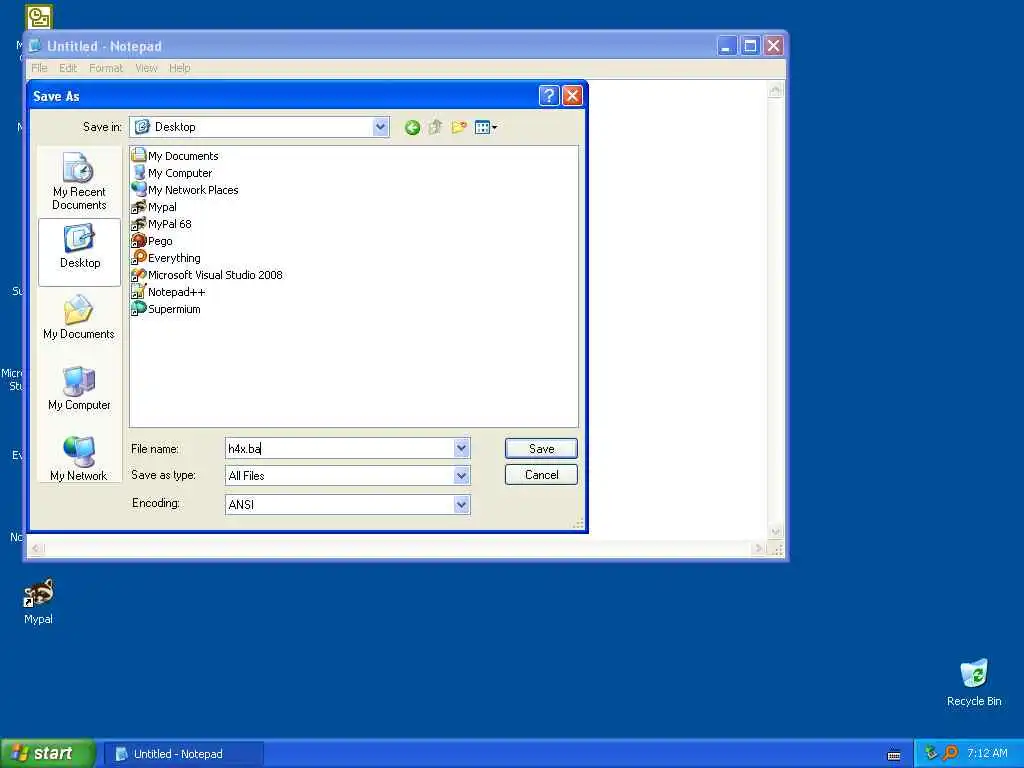Screen dimensions: 1024x768
Task: Select the Recycle Bin desktop icon
Action: click(974, 683)
